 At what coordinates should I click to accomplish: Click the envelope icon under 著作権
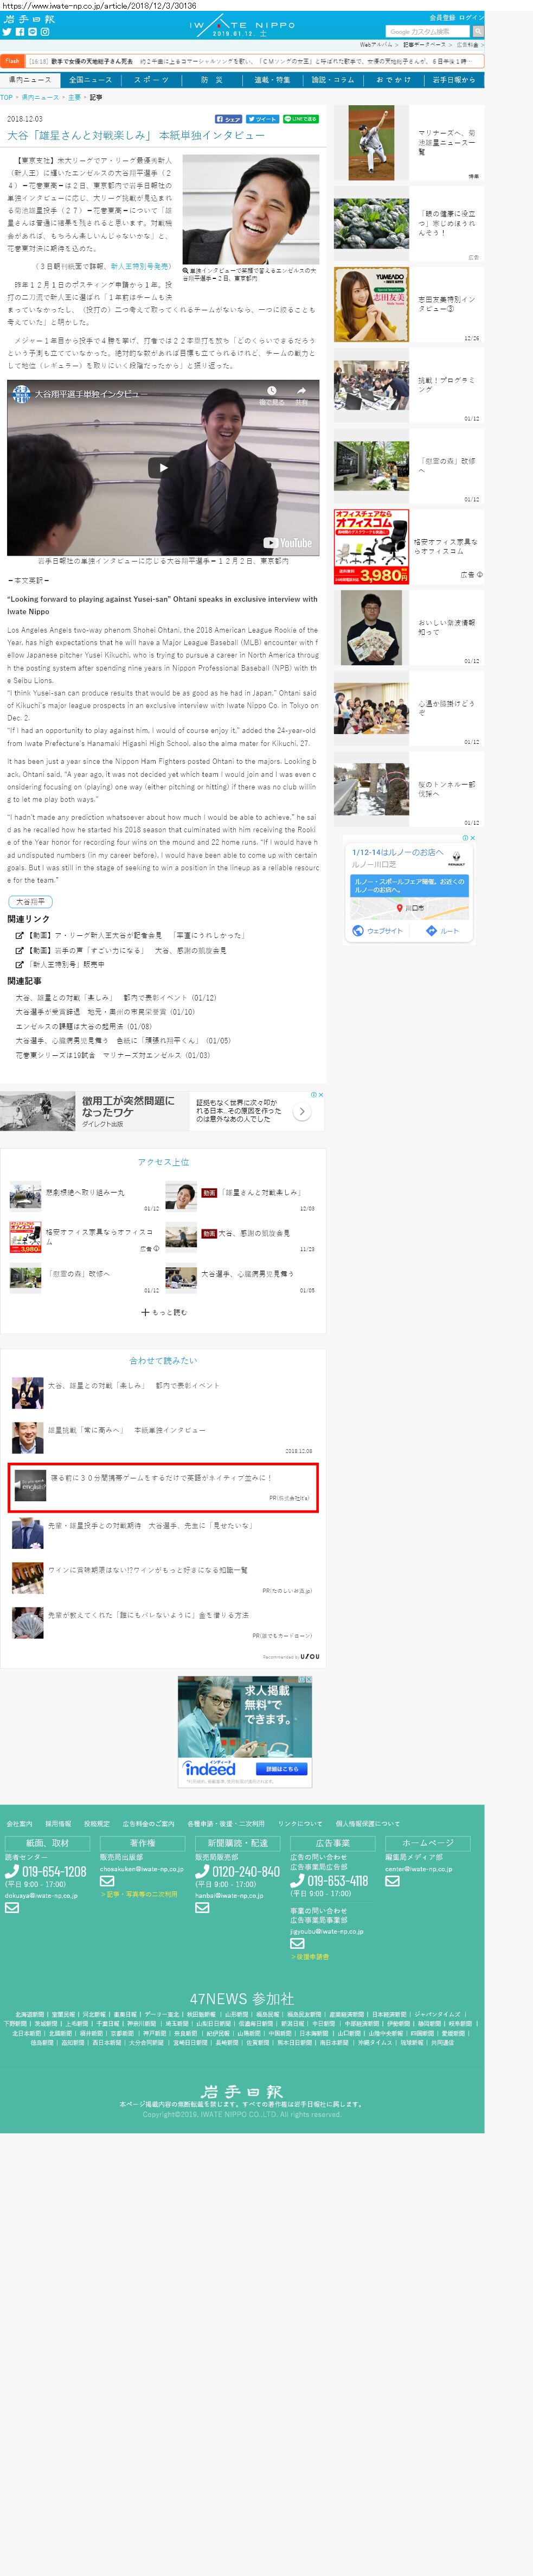tap(107, 1880)
